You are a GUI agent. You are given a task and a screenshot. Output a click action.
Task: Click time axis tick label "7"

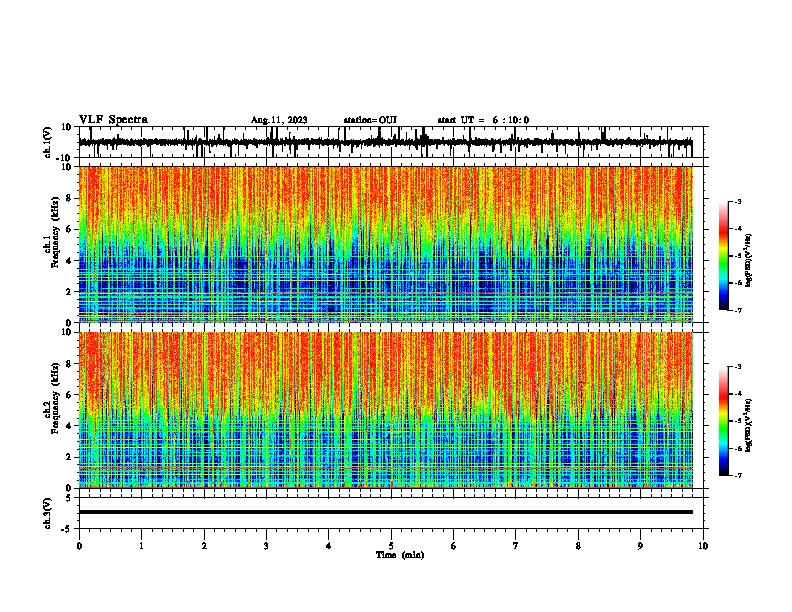coord(516,546)
